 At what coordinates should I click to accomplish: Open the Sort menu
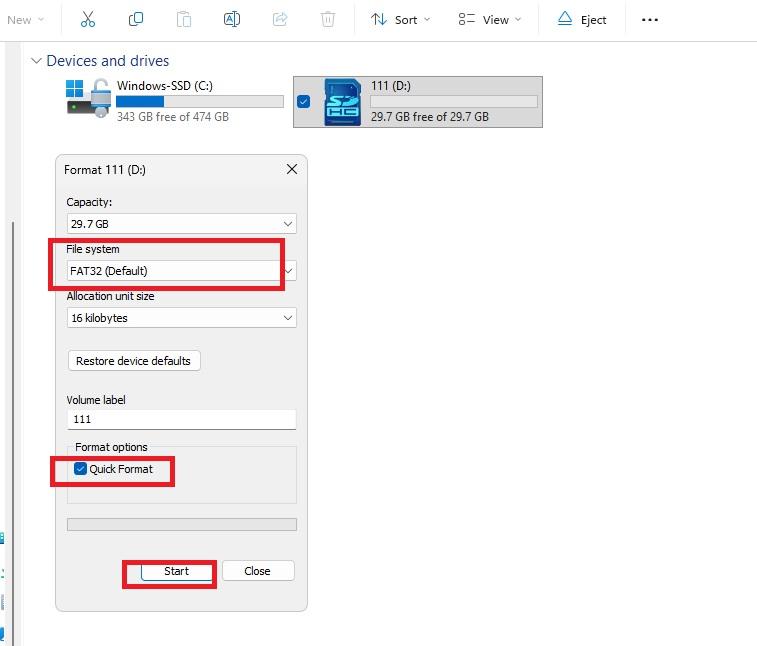tap(400, 19)
